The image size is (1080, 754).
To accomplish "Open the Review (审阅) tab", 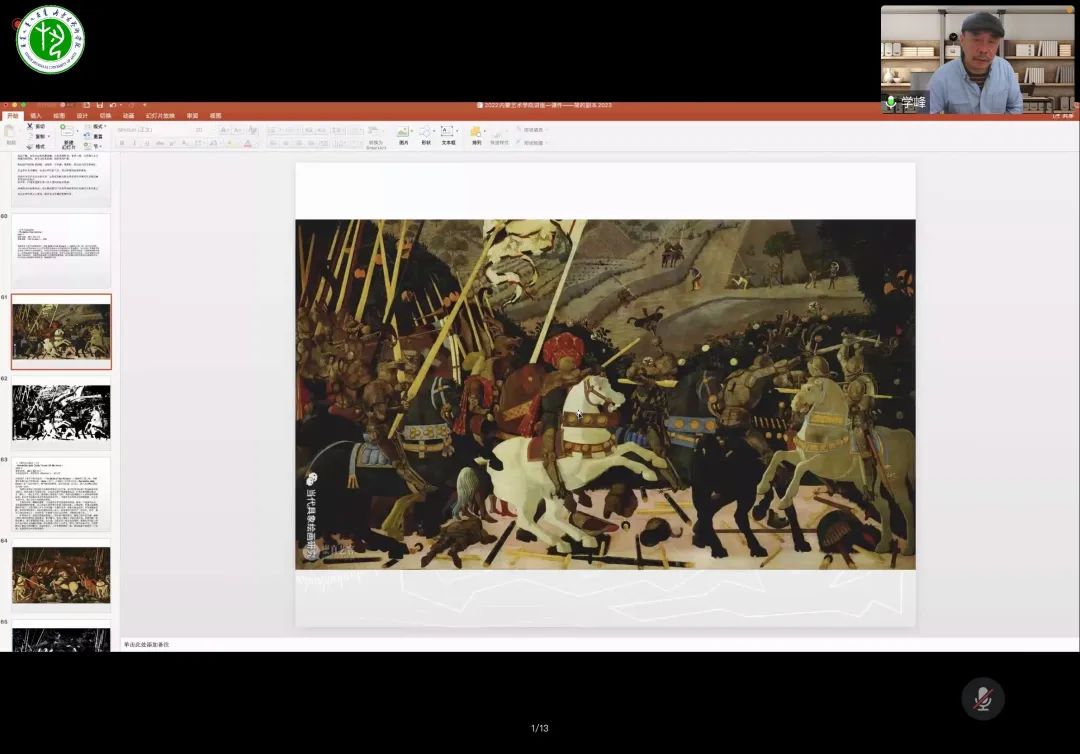I will [192, 116].
